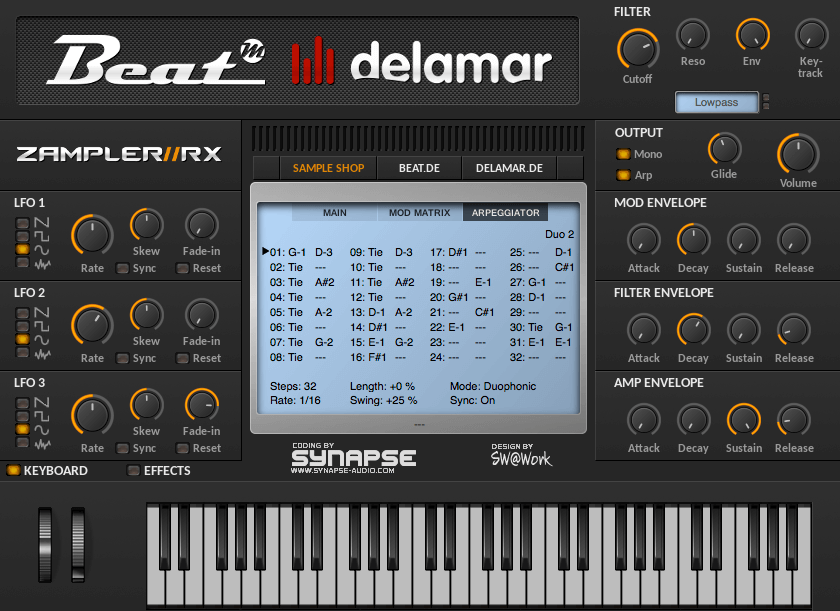The image size is (840, 611).
Task: Select arpeggiator step 01: G-1
Action: pos(288,252)
